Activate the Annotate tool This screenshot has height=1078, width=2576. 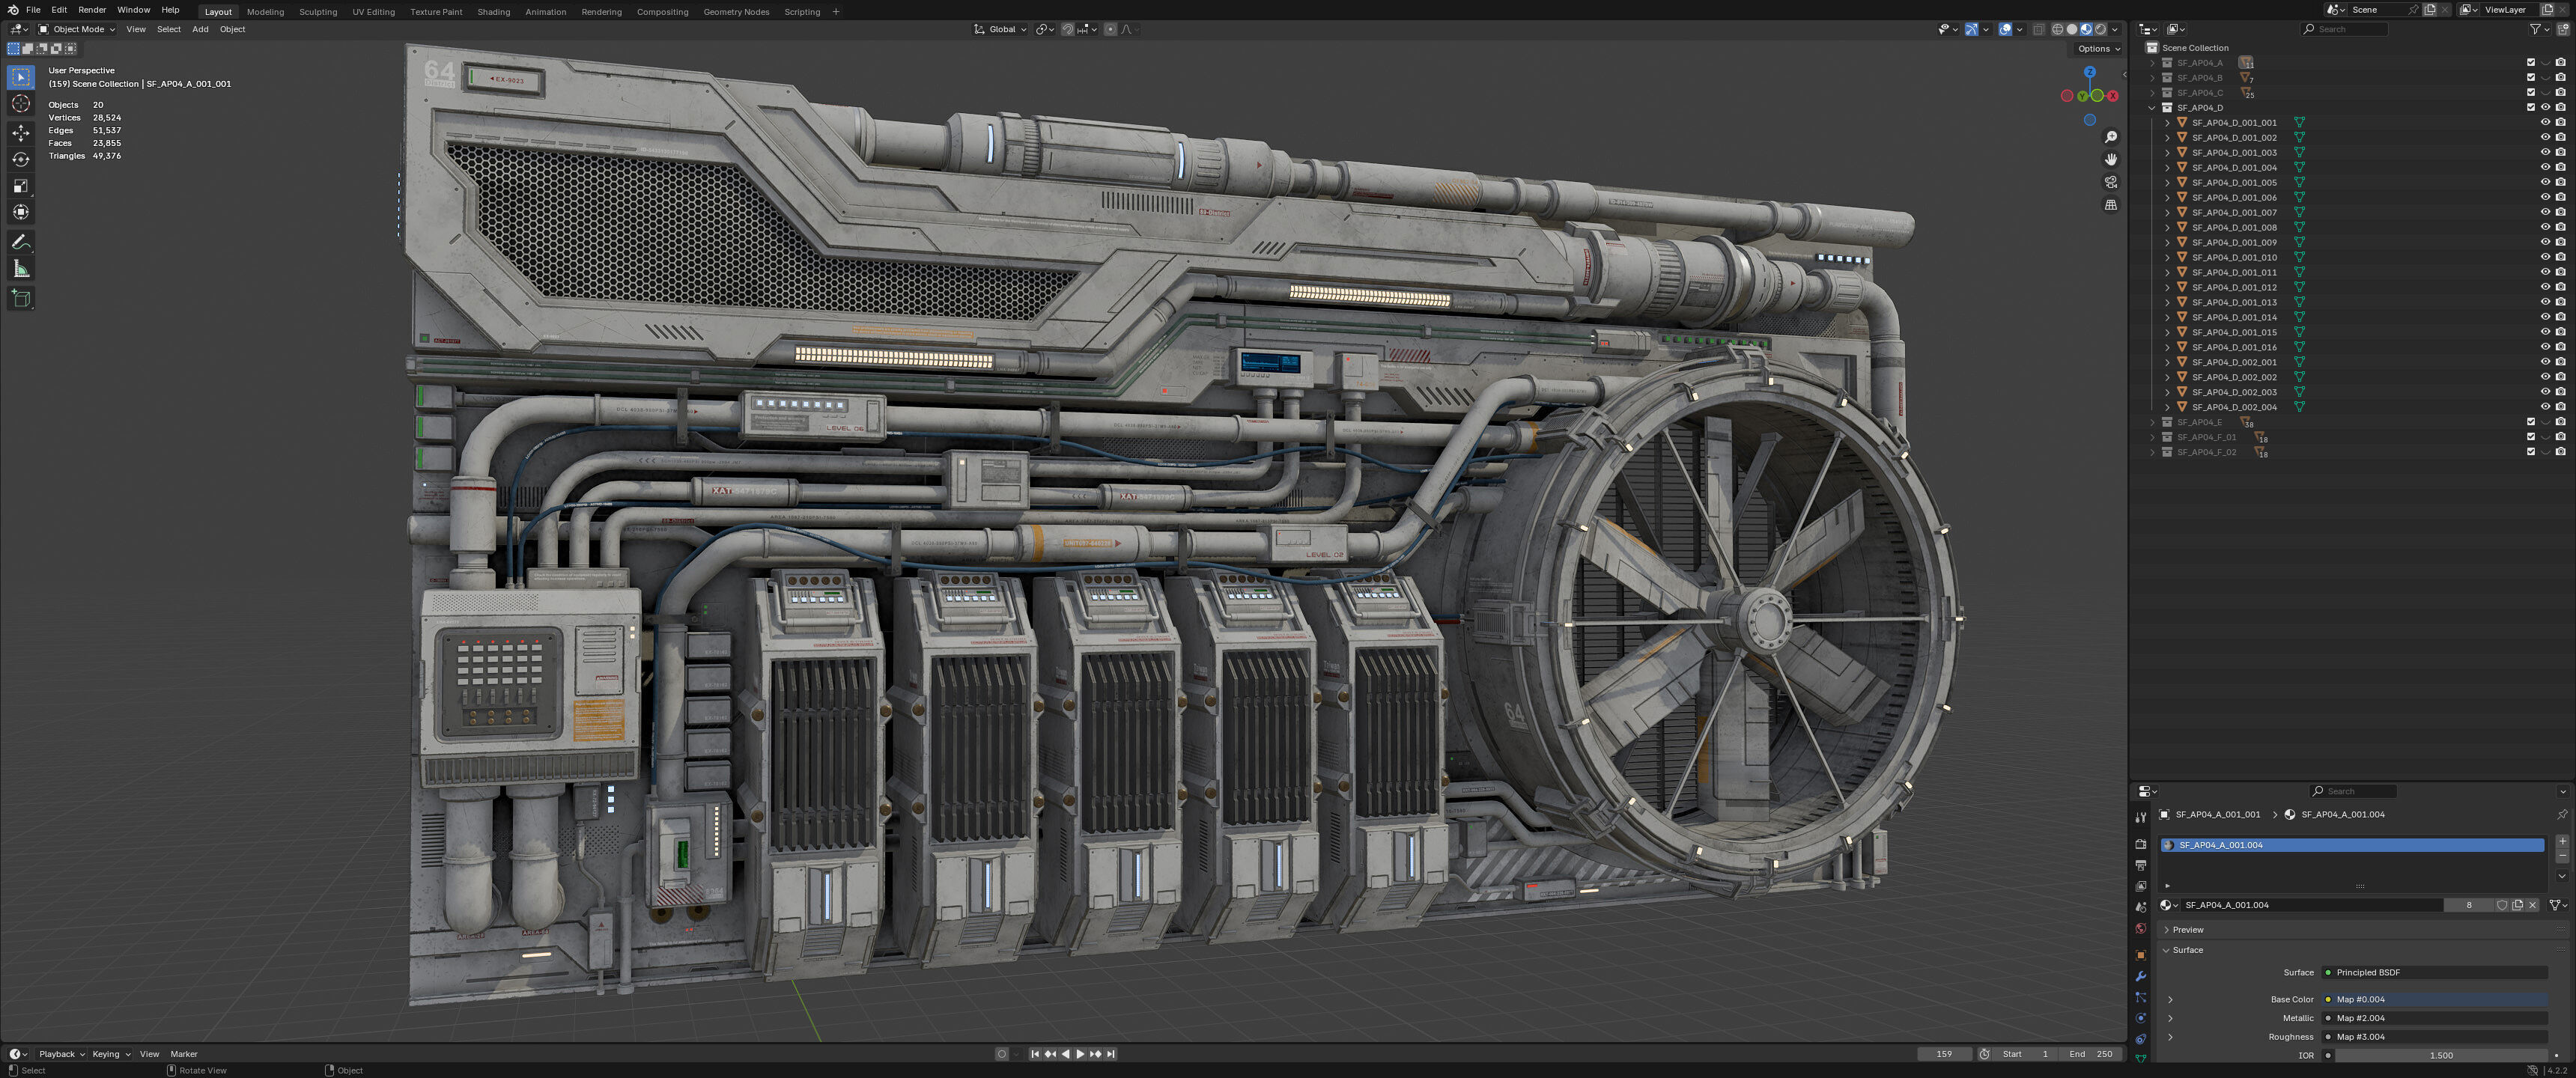[x=21, y=242]
